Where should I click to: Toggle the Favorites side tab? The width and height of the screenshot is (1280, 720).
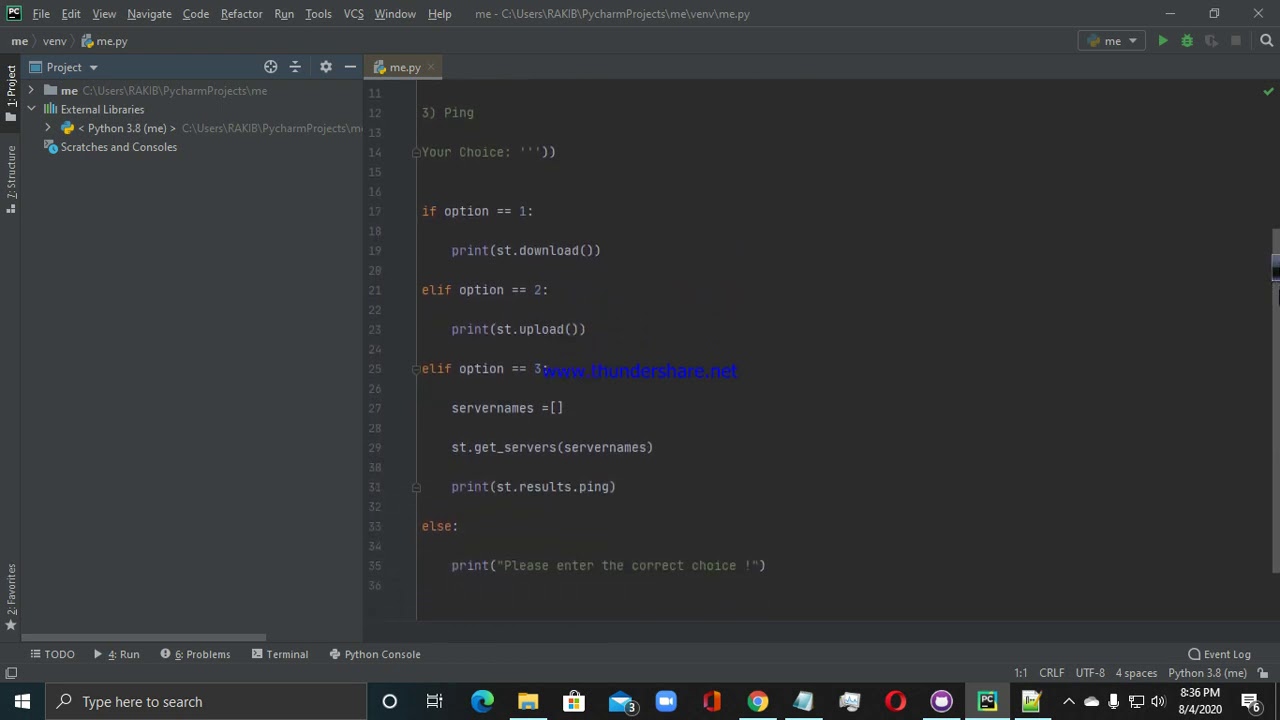click(x=11, y=595)
